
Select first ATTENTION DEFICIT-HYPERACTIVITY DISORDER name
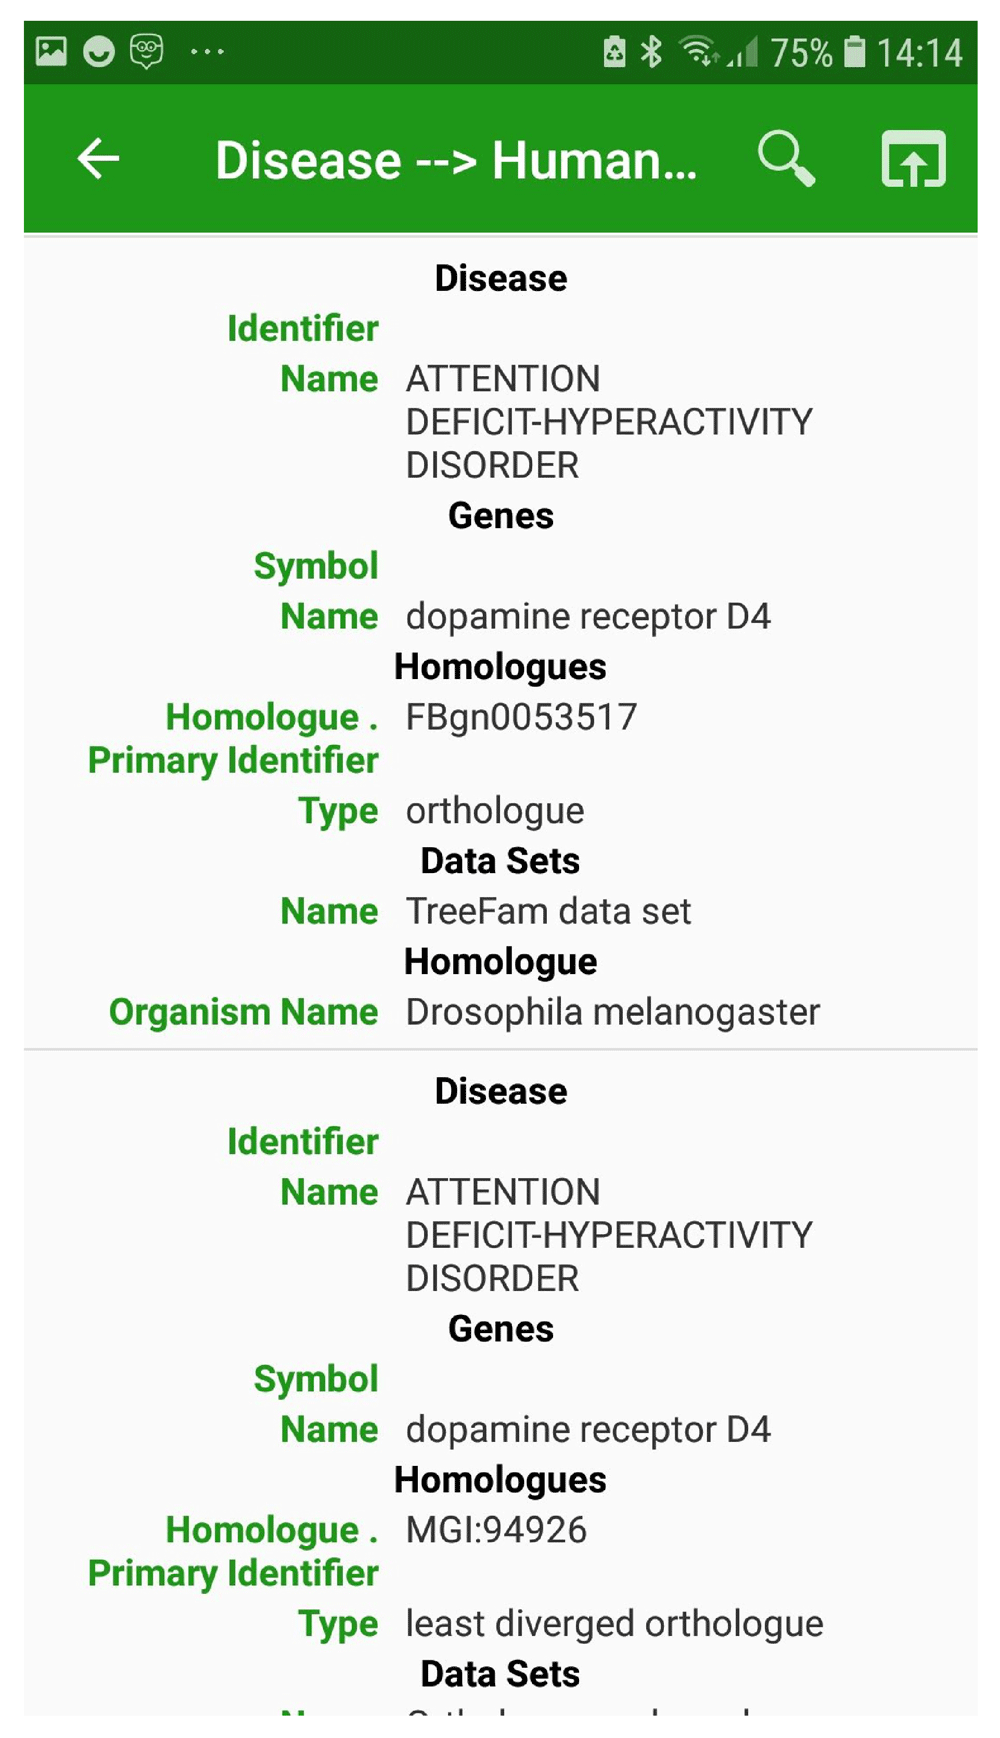(x=609, y=422)
